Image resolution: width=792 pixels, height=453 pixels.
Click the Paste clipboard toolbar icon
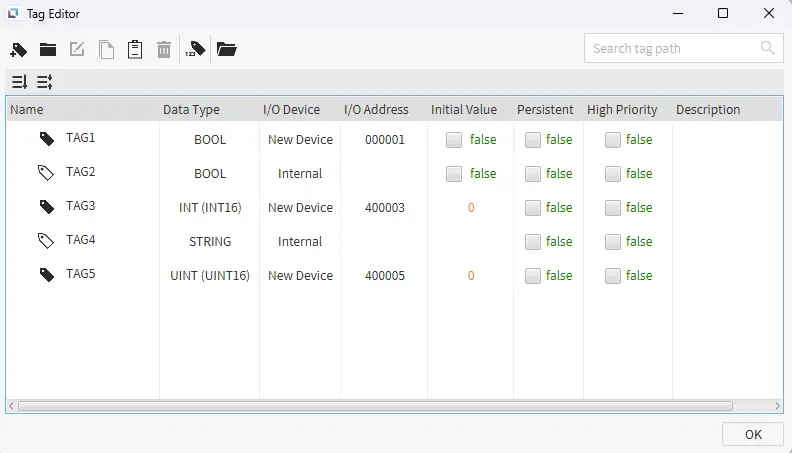coord(135,49)
